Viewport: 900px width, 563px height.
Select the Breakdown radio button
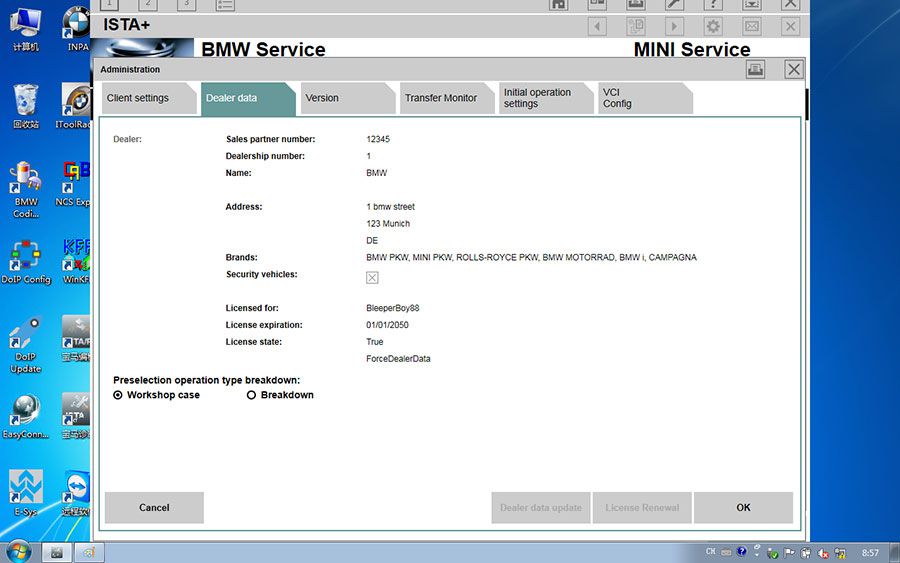(251, 395)
